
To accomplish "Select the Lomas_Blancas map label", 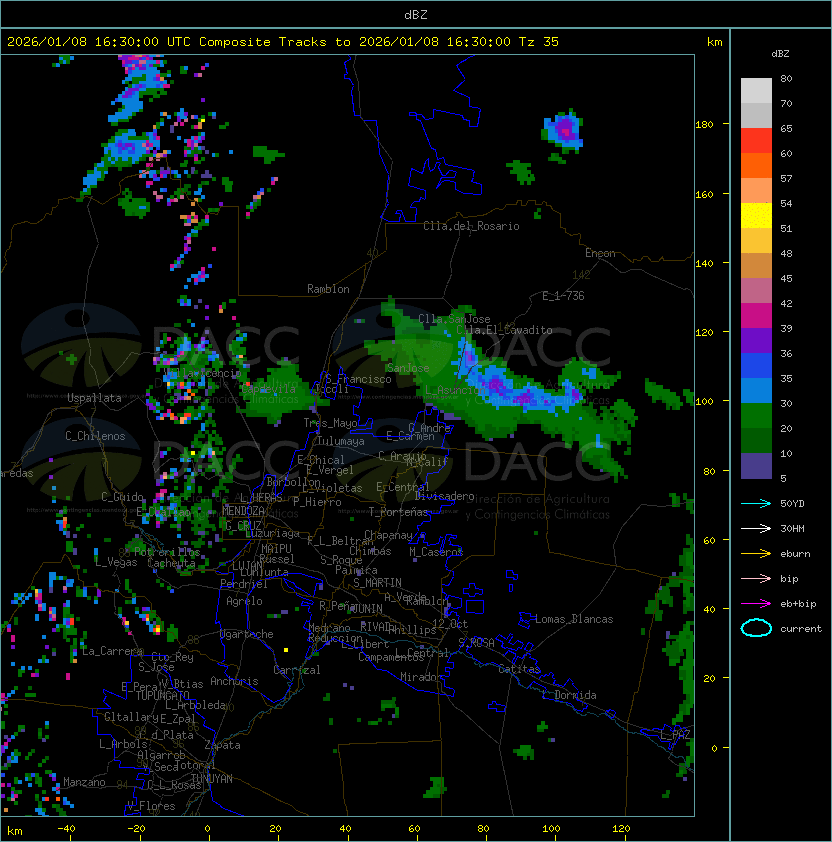I will click(x=574, y=619).
